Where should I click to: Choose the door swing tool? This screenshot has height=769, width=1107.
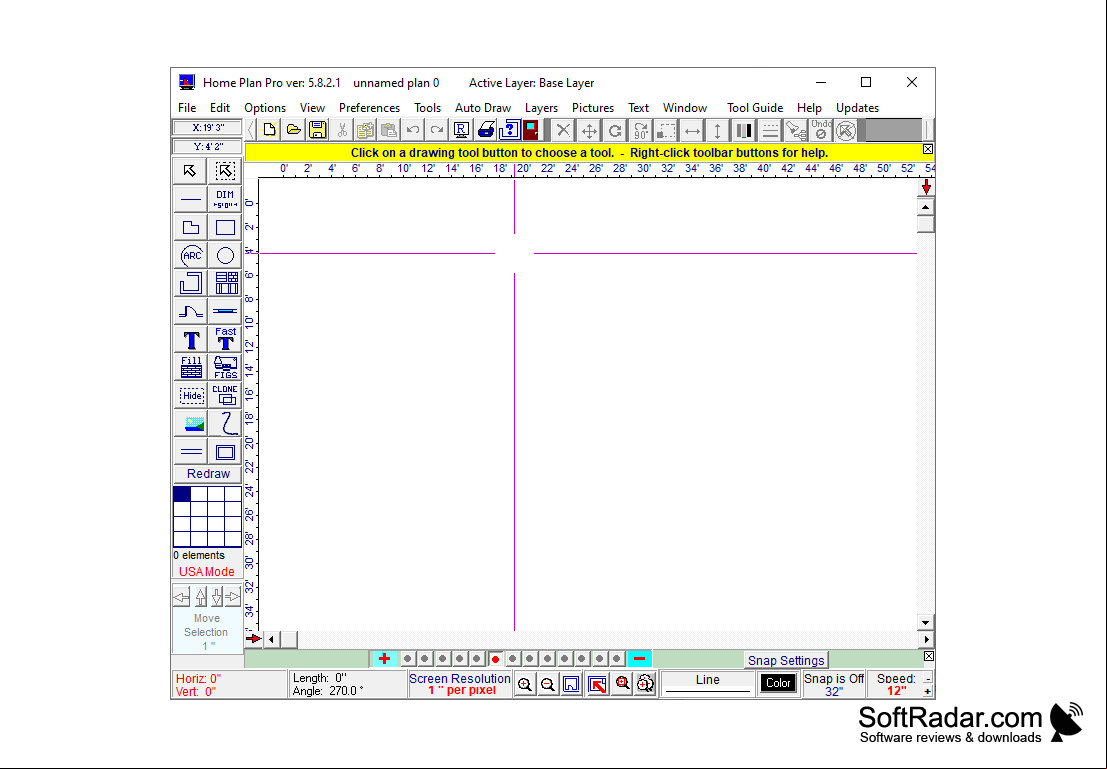click(x=190, y=311)
